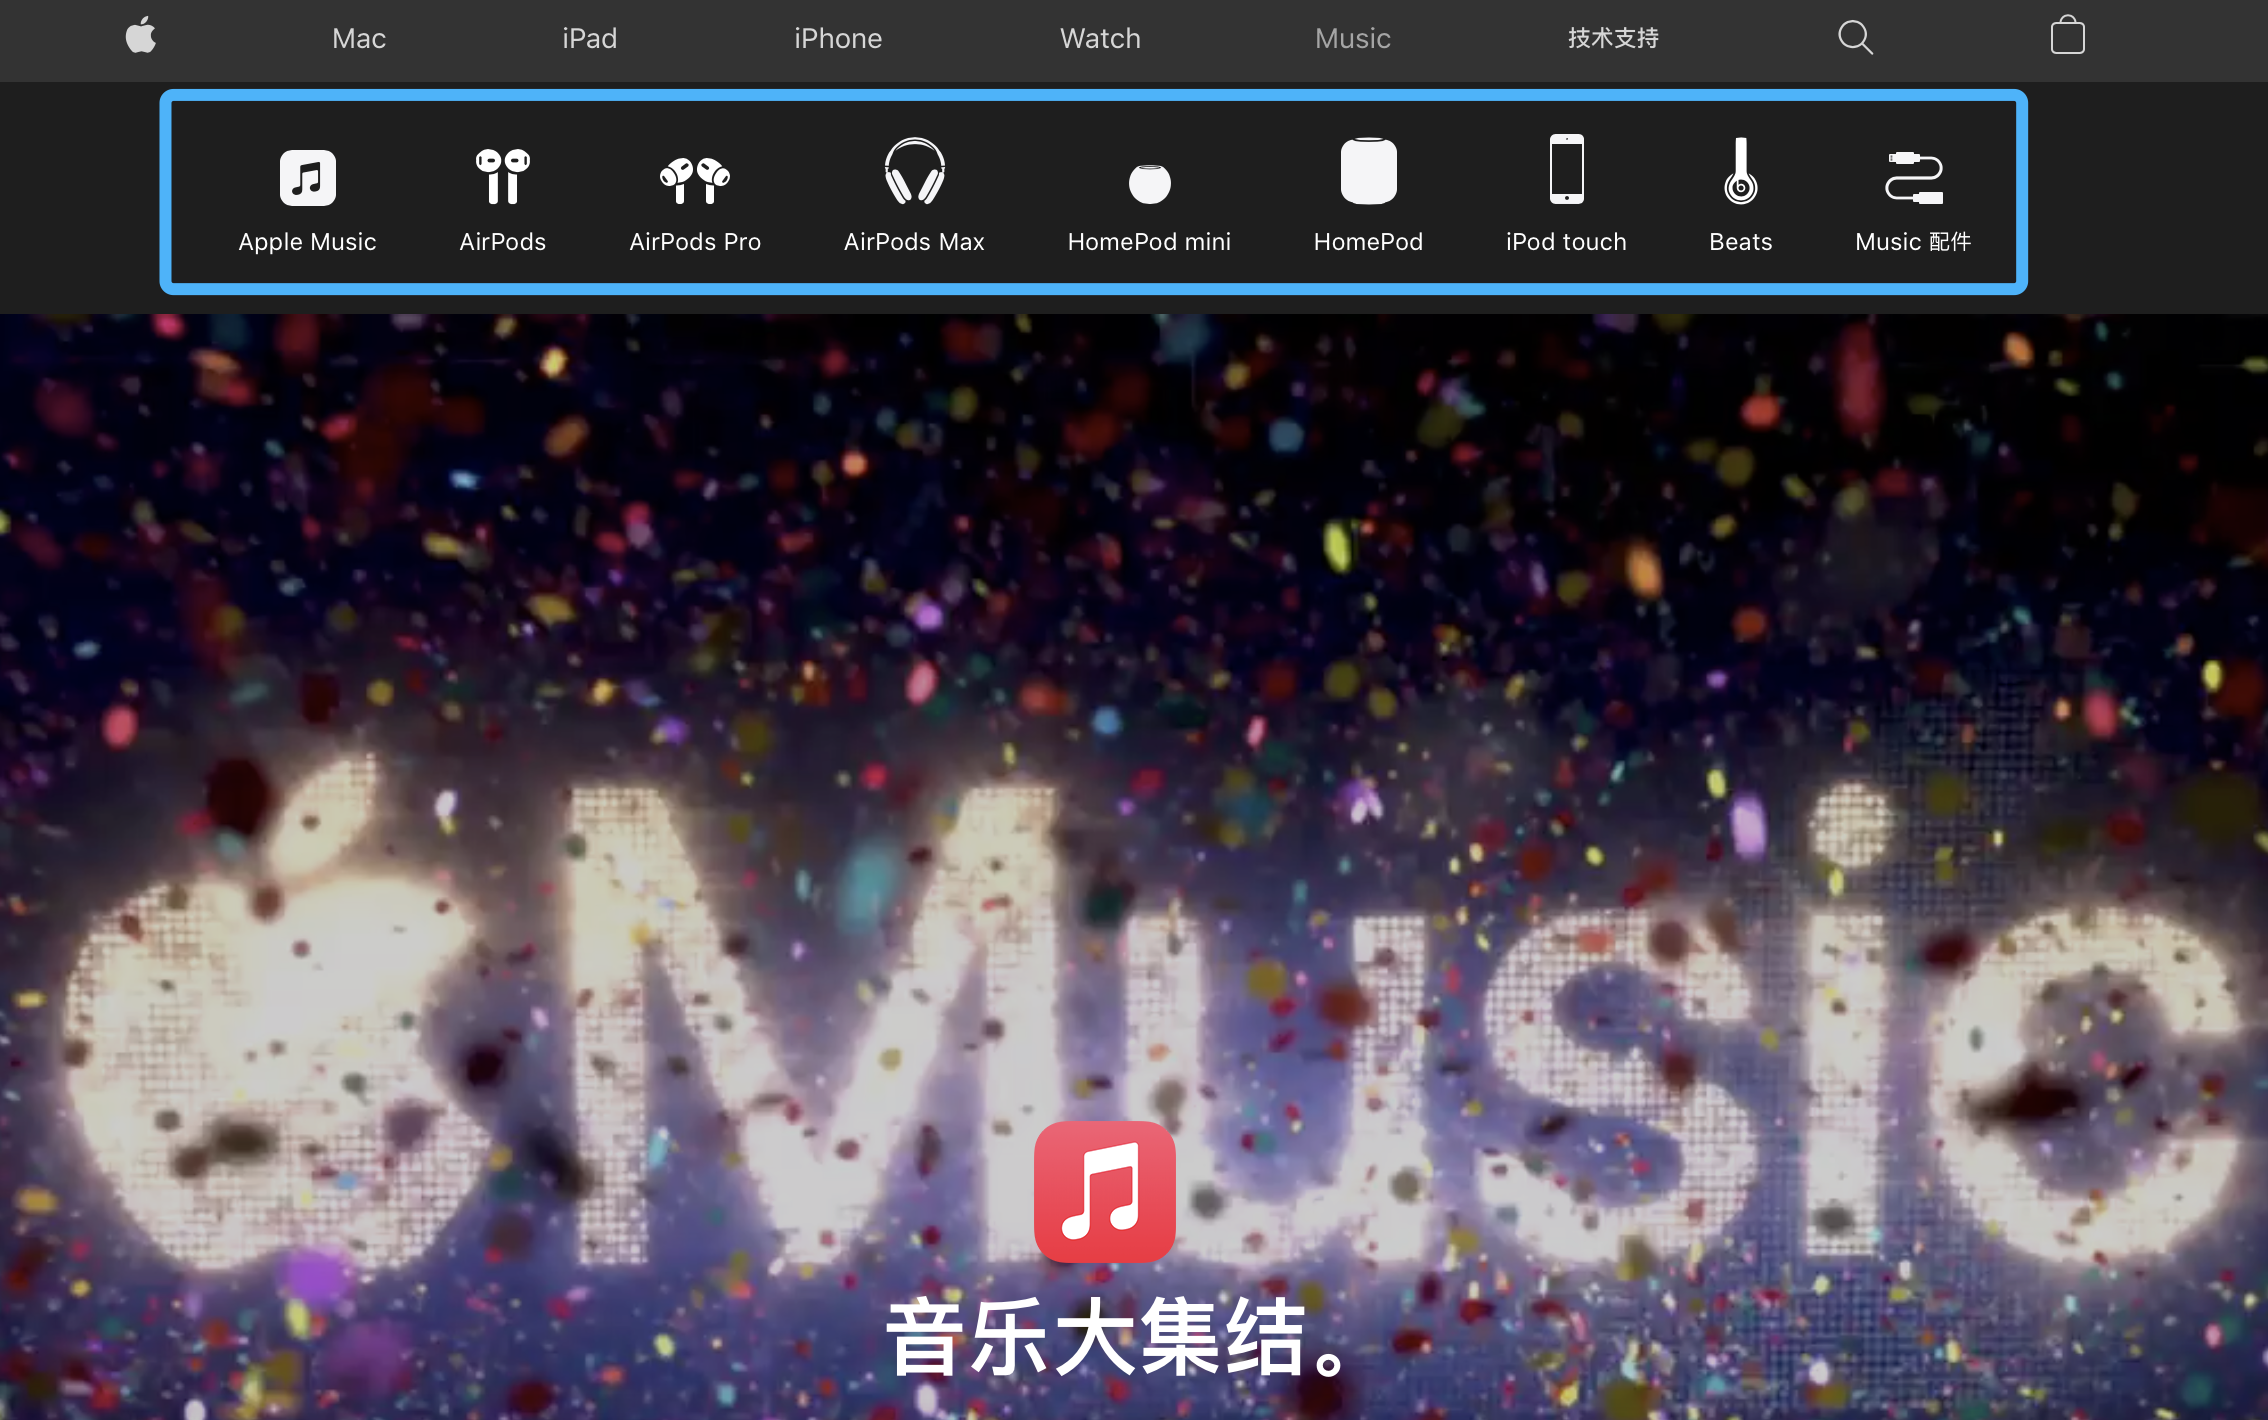This screenshot has width=2268, height=1420.
Task: Click the Music nav menu item
Action: tap(1352, 38)
